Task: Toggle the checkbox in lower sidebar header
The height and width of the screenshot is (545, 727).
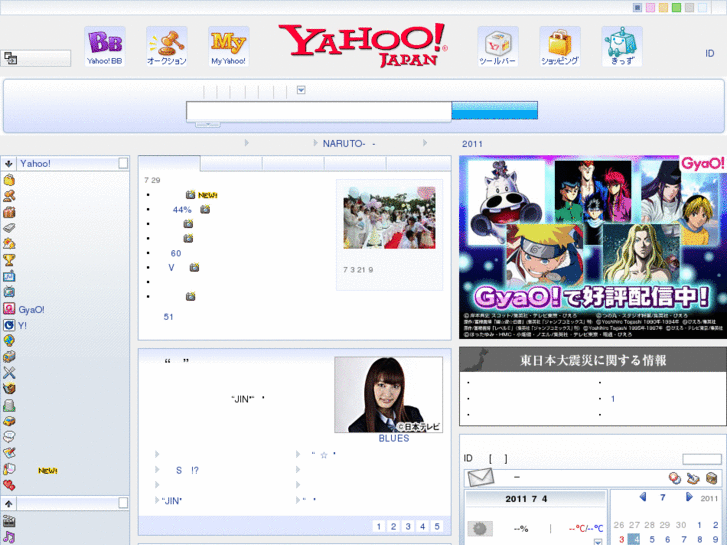Action: pyautogui.click(x=123, y=503)
